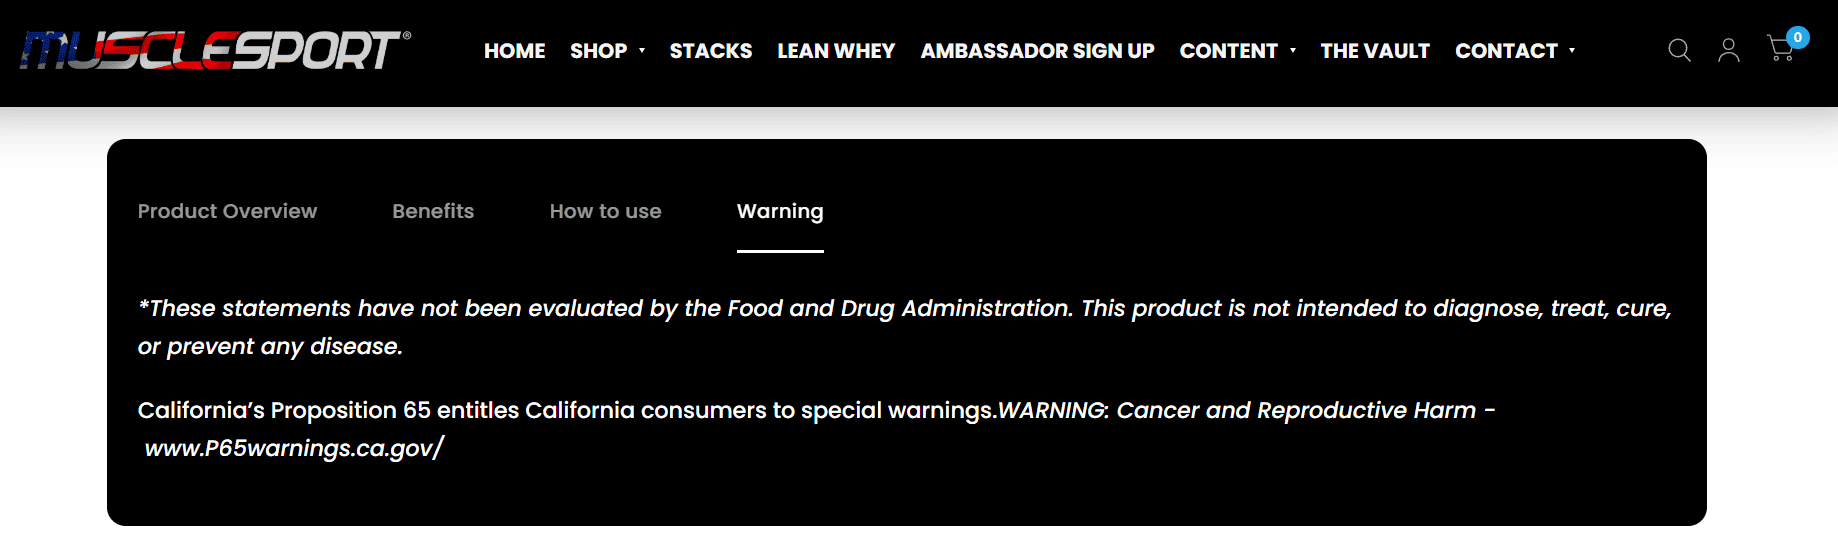The image size is (1838, 533).
Task: Click the MuscleSport logo
Action: click(x=215, y=50)
